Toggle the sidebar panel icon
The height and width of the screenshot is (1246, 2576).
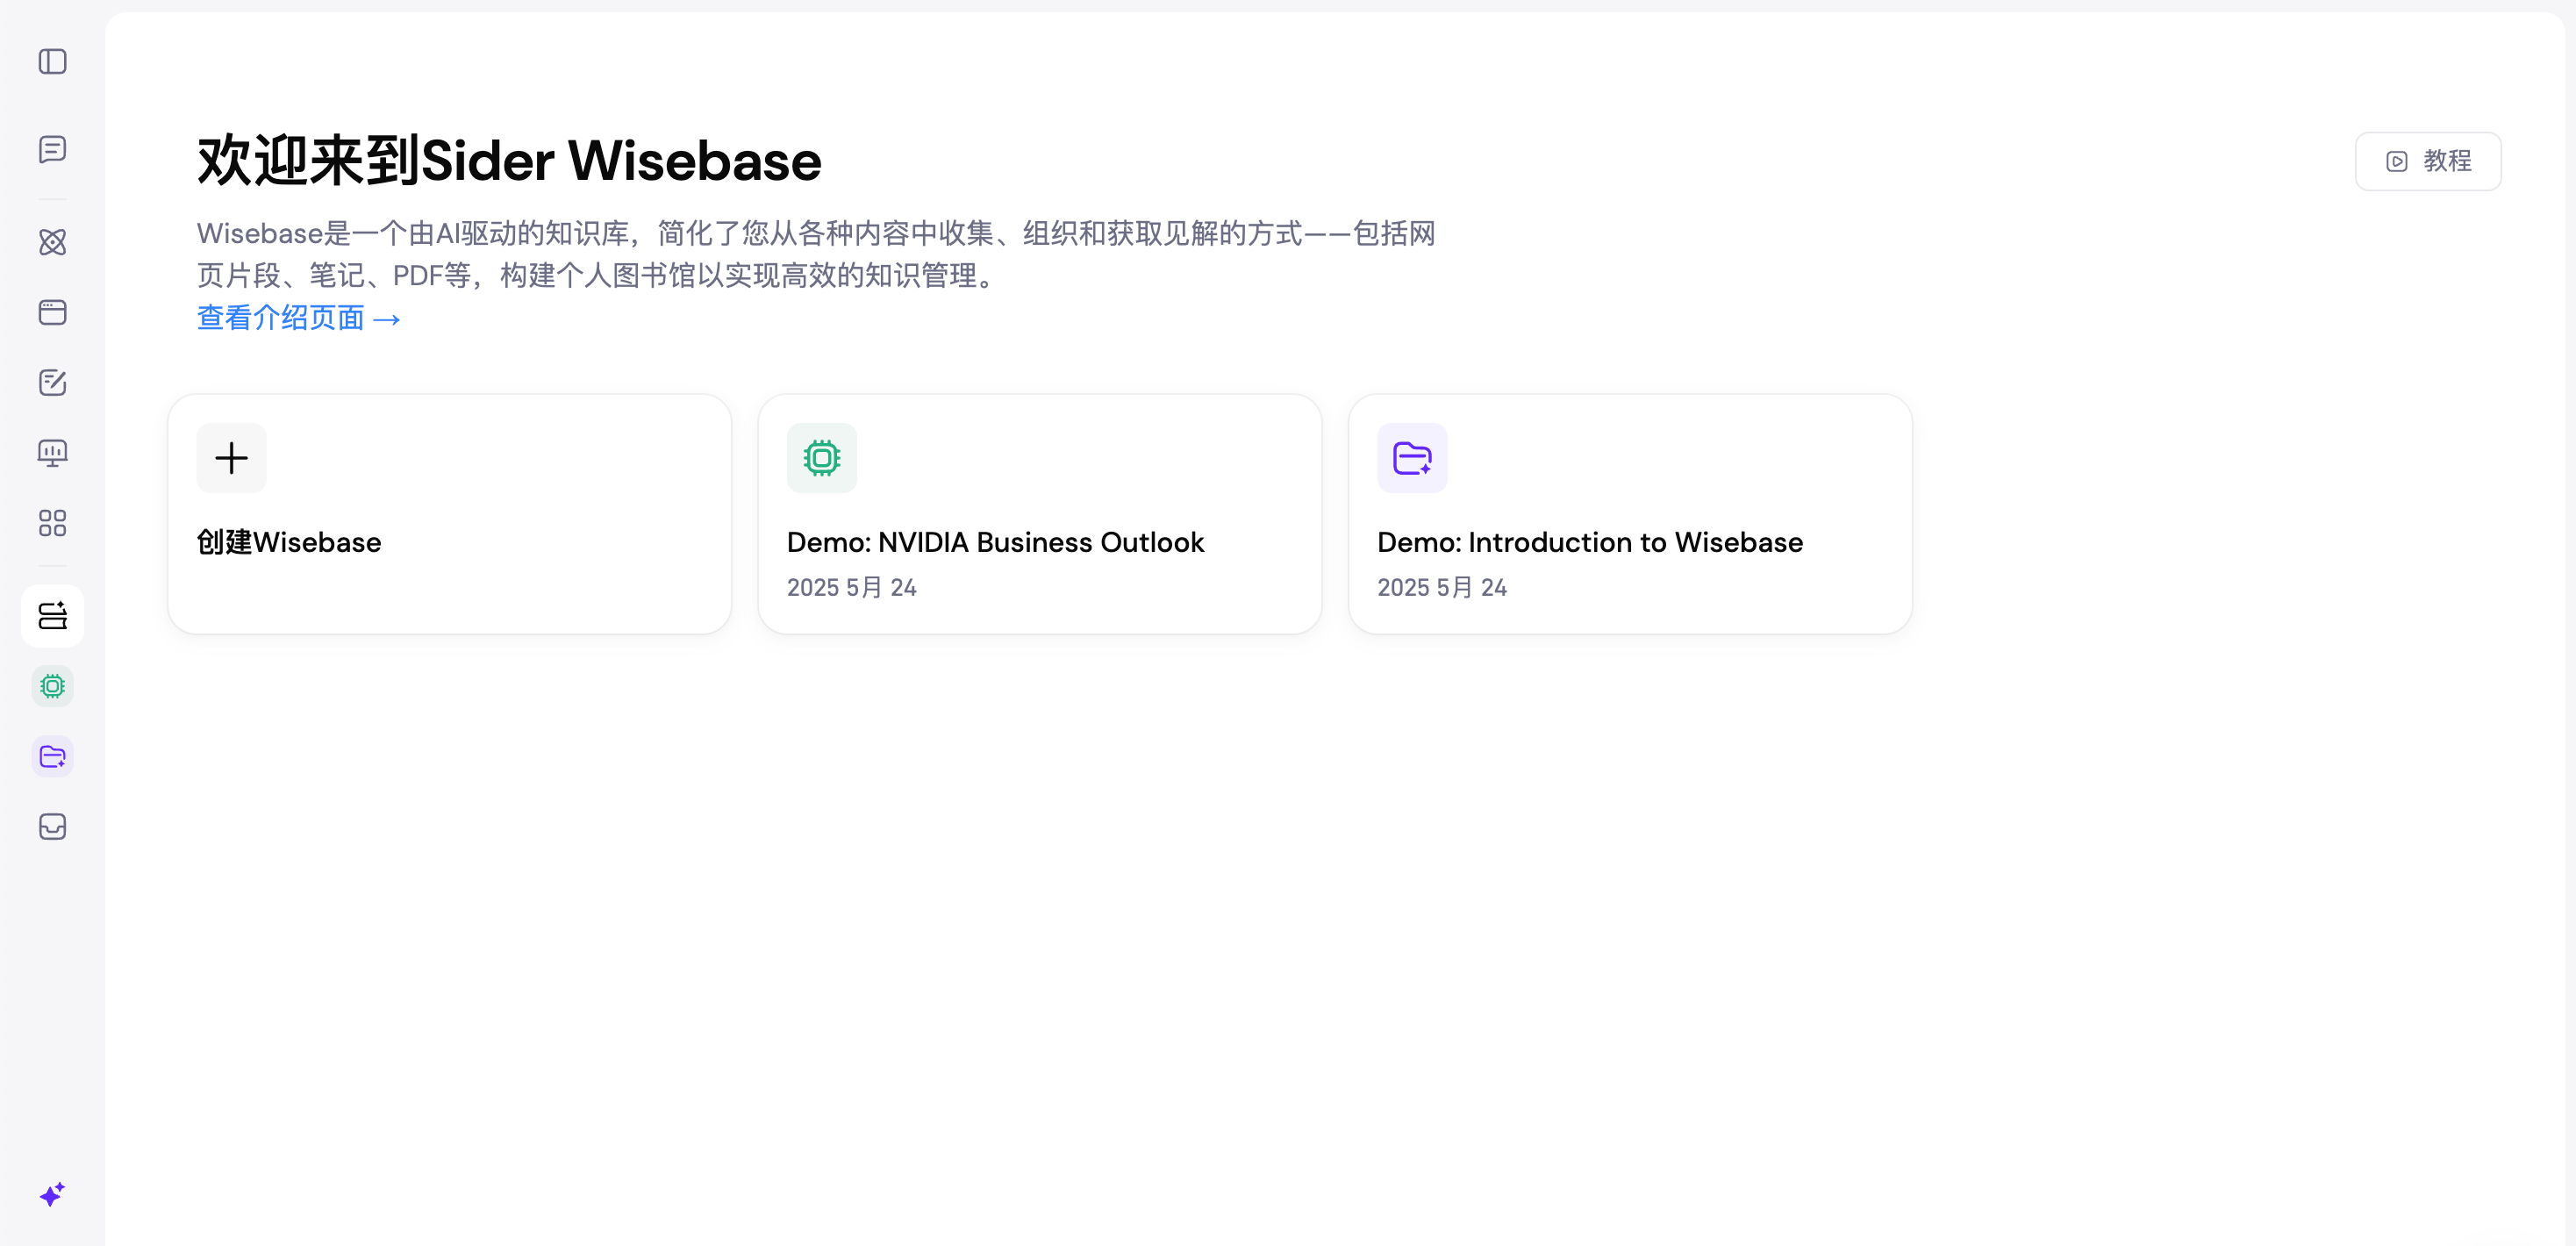tap(52, 62)
